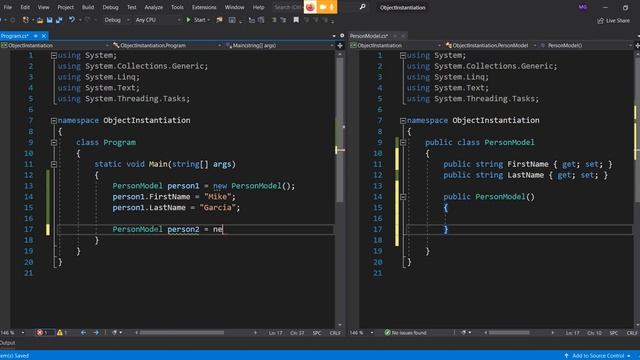Open the Help menu
Image resolution: width=640 pixels, height=360 pixels.
258,7
